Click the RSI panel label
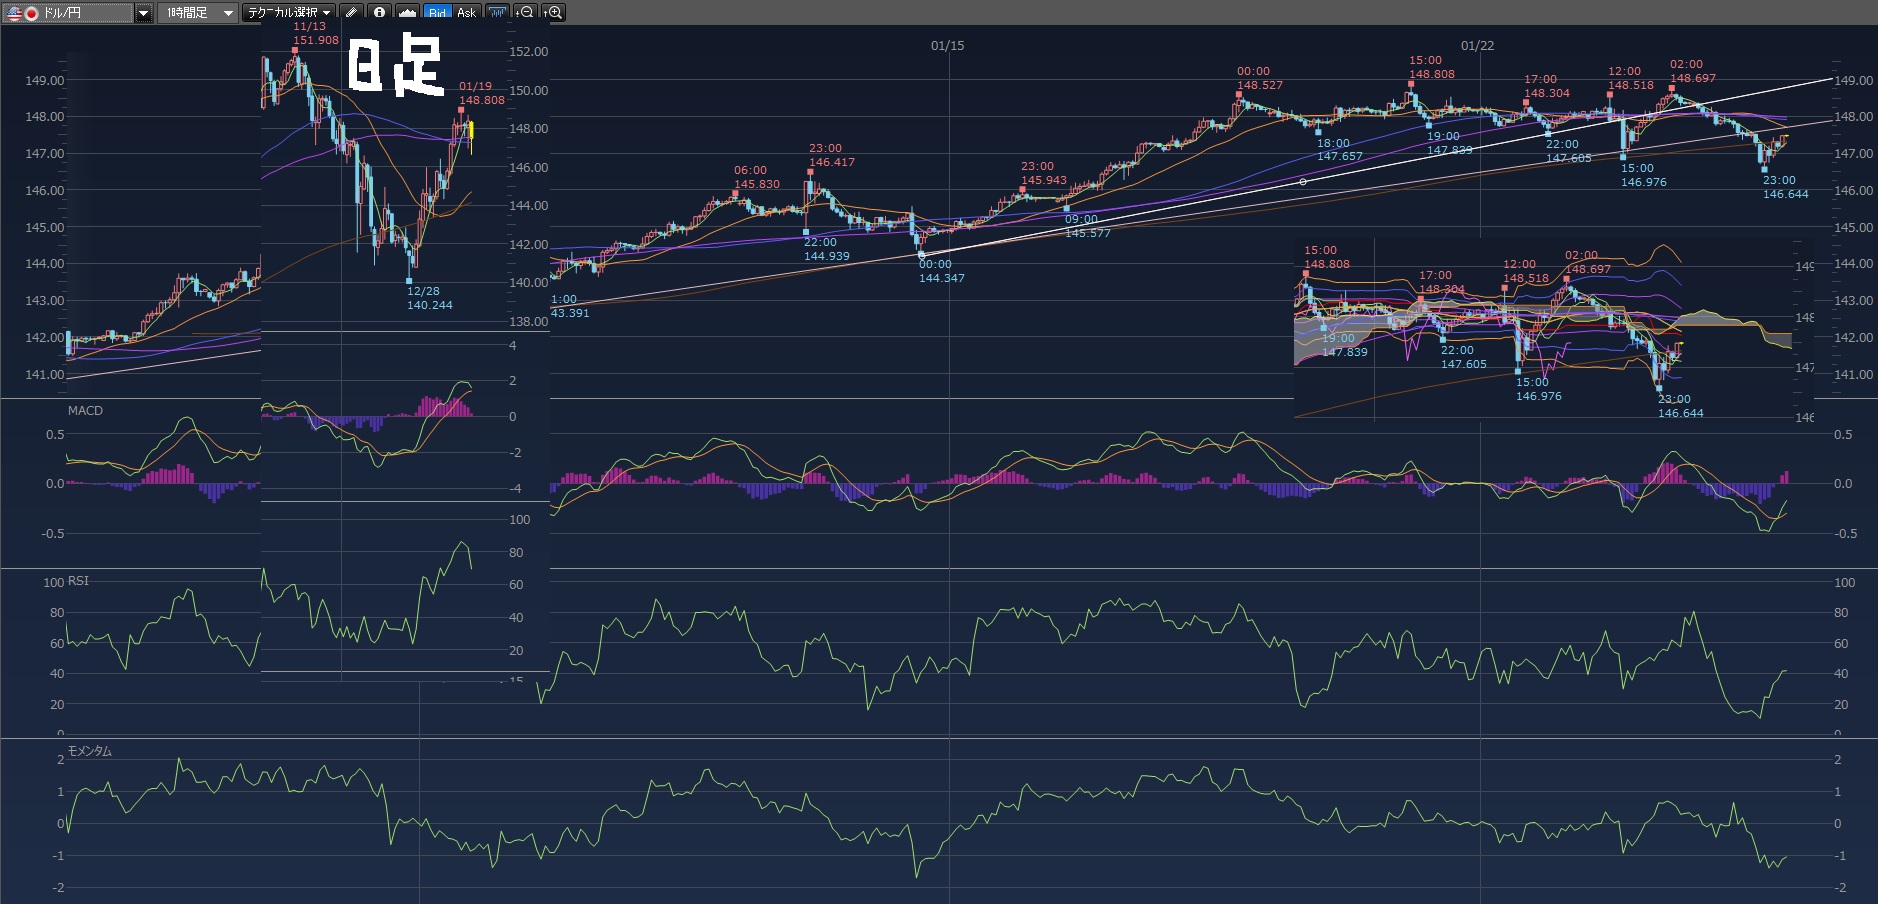Viewport: 1878px width, 904px height. [78, 581]
